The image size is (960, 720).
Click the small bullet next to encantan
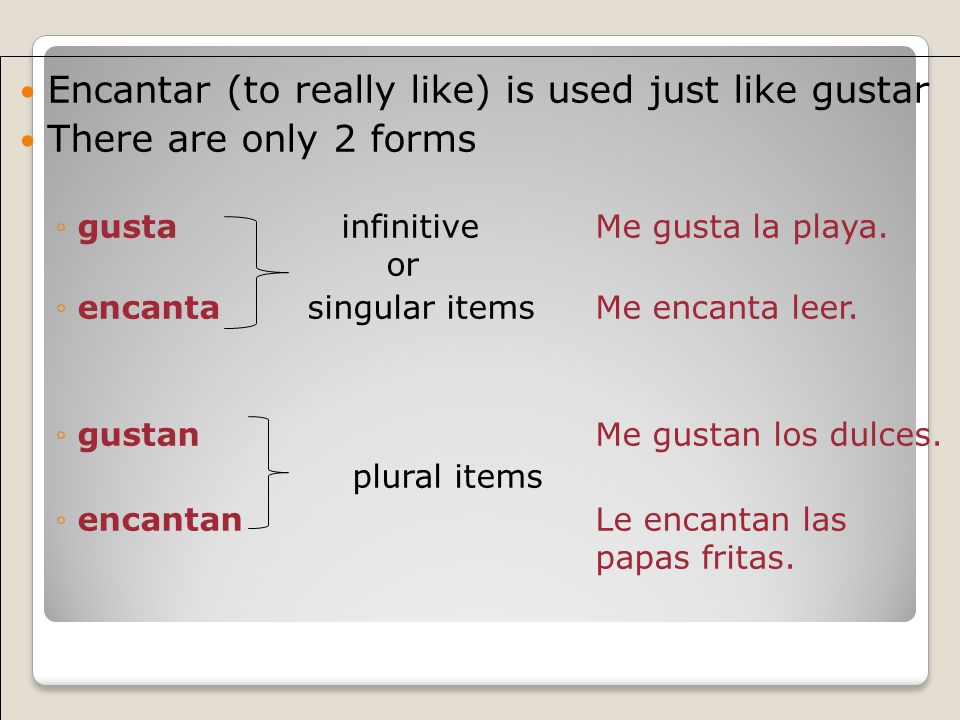tap(61, 520)
